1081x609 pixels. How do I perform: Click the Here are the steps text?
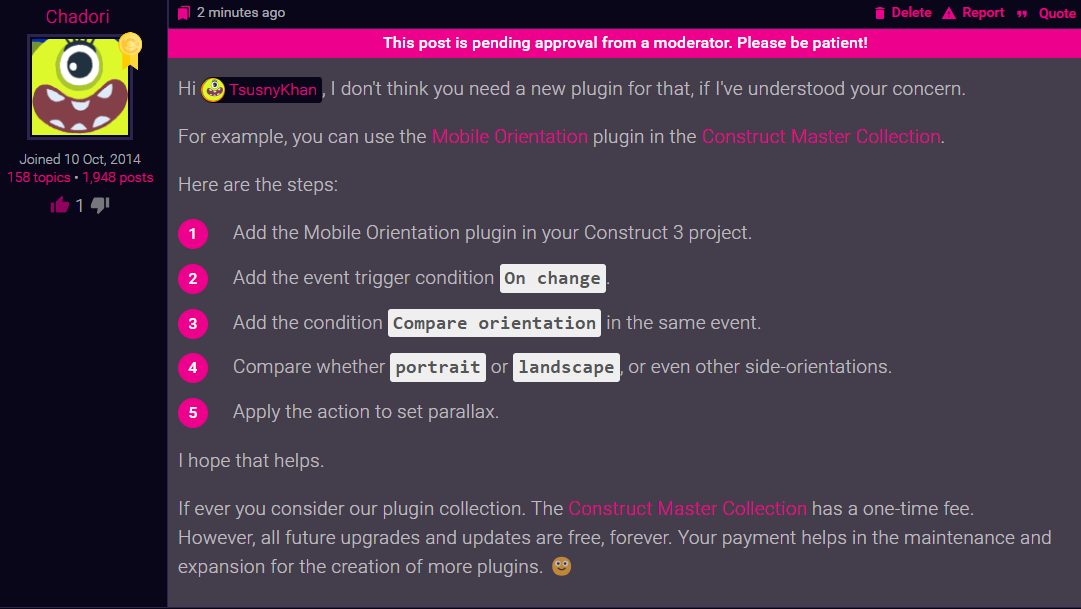[x=258, y=185]
